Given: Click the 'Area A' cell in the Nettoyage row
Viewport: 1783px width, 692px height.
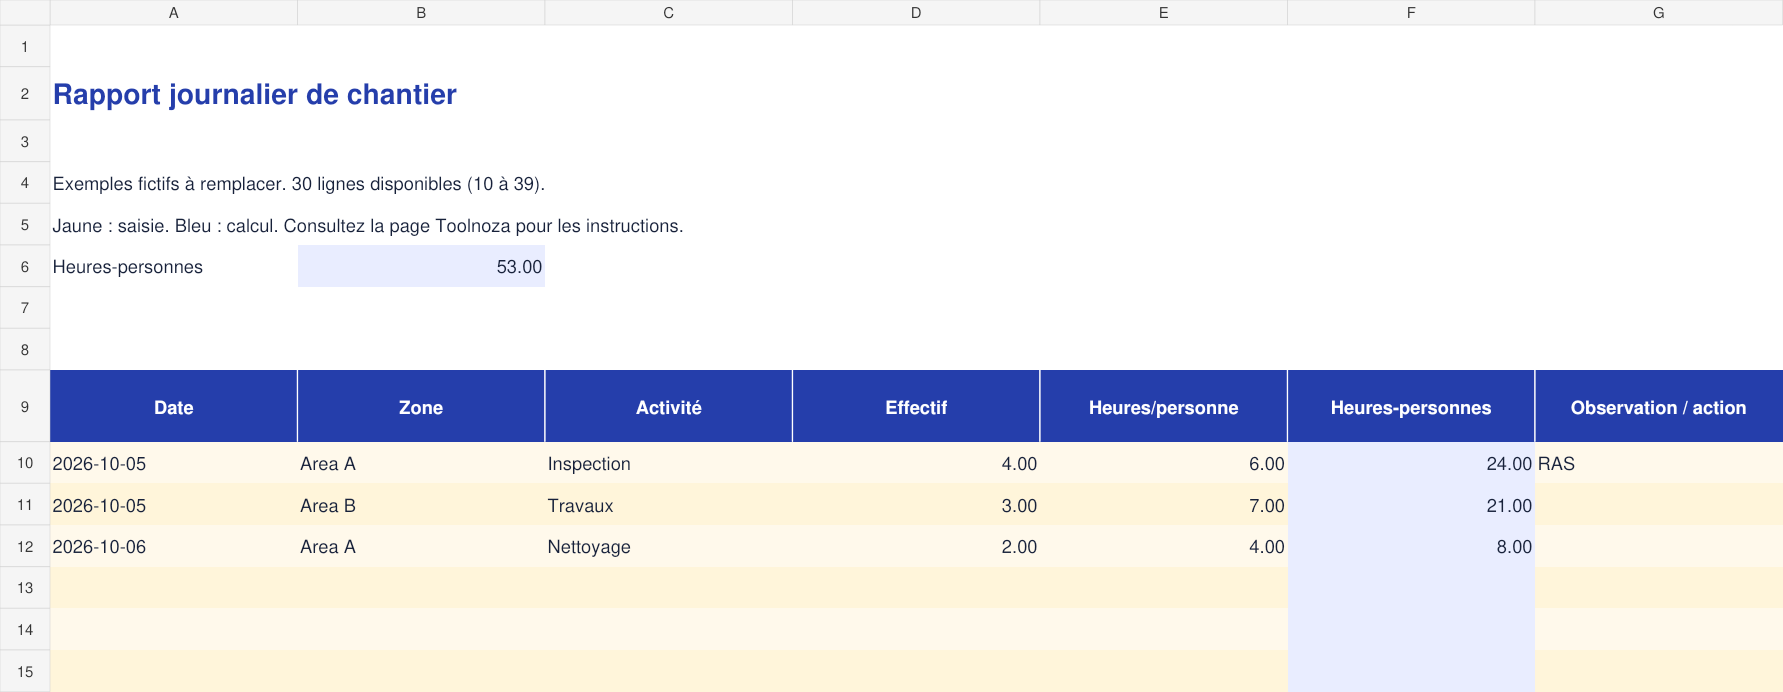Looking at the screenshot, I should pos(421,547).
